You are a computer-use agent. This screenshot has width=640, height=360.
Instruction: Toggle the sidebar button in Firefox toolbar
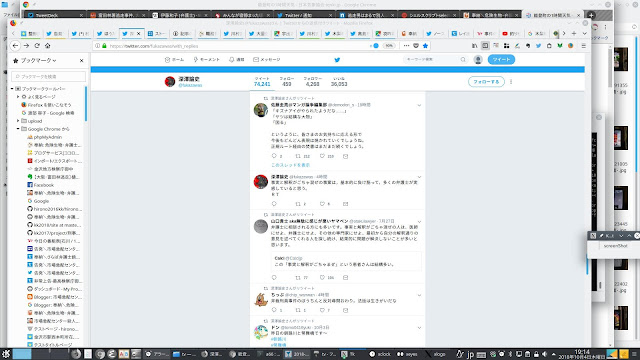click(x=485, y=46)
